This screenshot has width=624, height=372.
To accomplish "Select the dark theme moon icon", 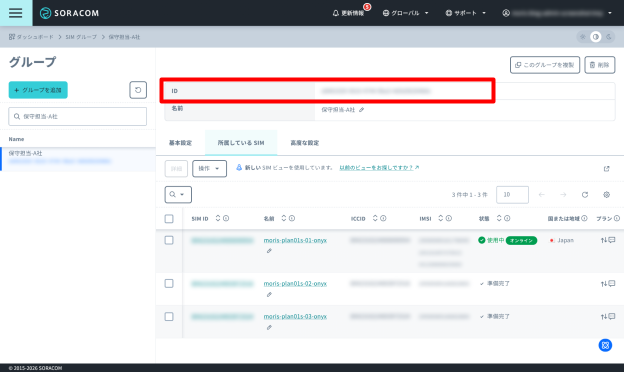I will pyautogui.click(x=609, y=37).
